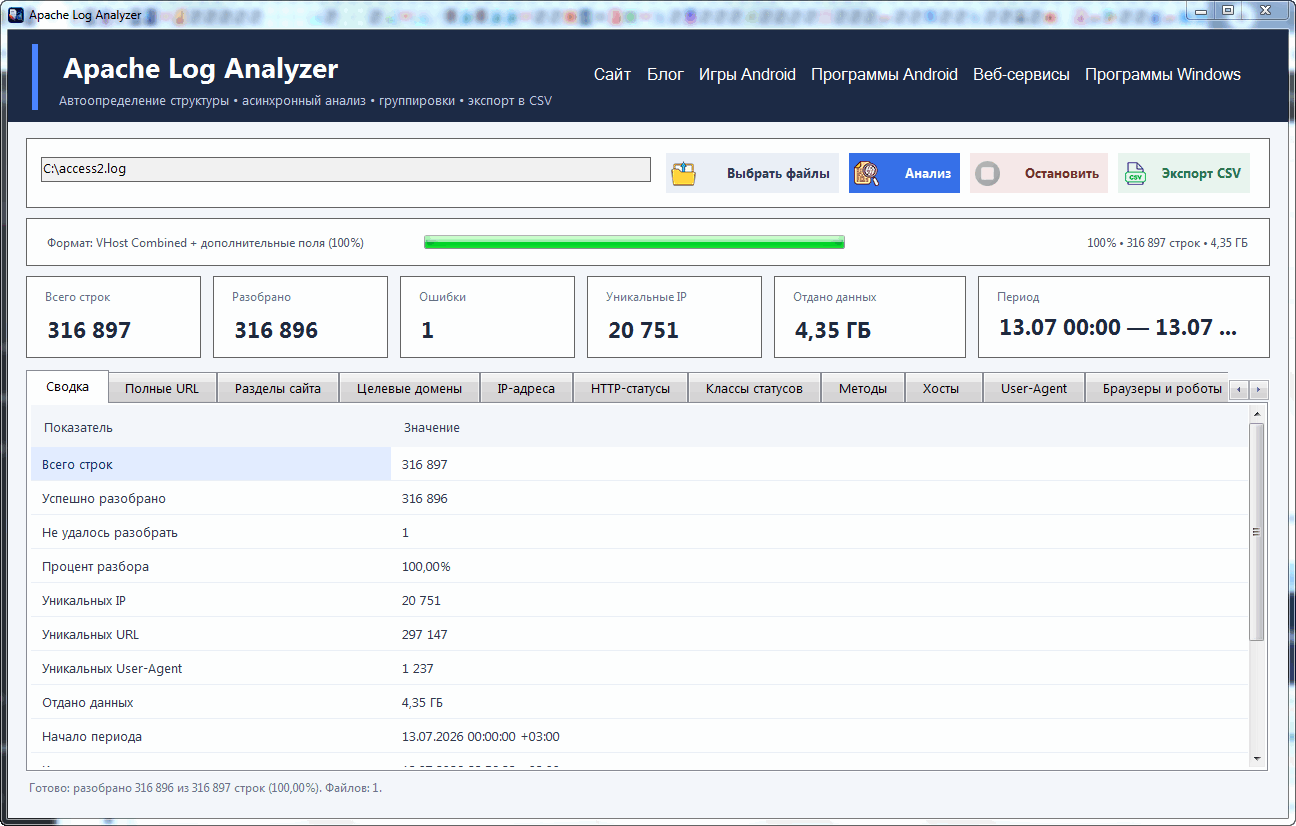Open the Веб-сервисы header link
The image size is (1296, 826).
coord(1021,74)
